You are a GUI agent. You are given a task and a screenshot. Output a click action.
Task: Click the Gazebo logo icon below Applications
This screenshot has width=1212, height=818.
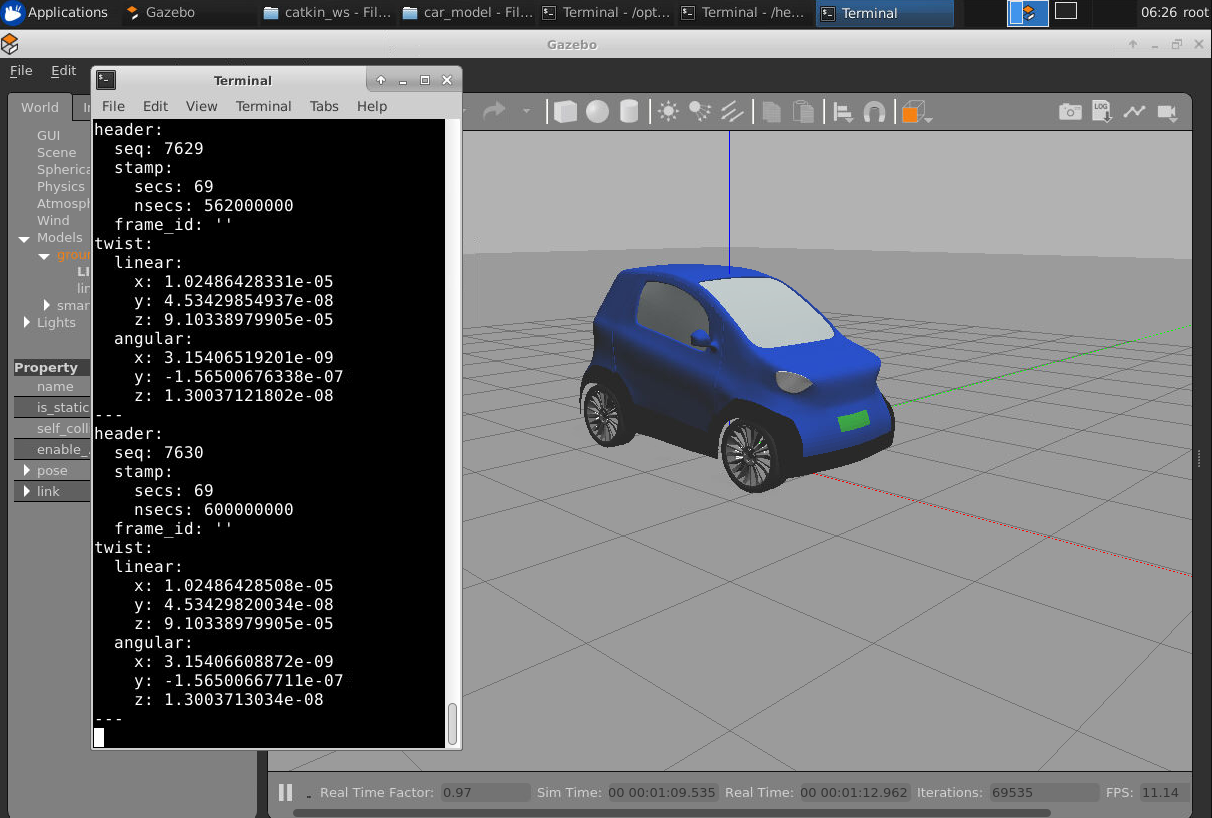(x=10, y=44)
